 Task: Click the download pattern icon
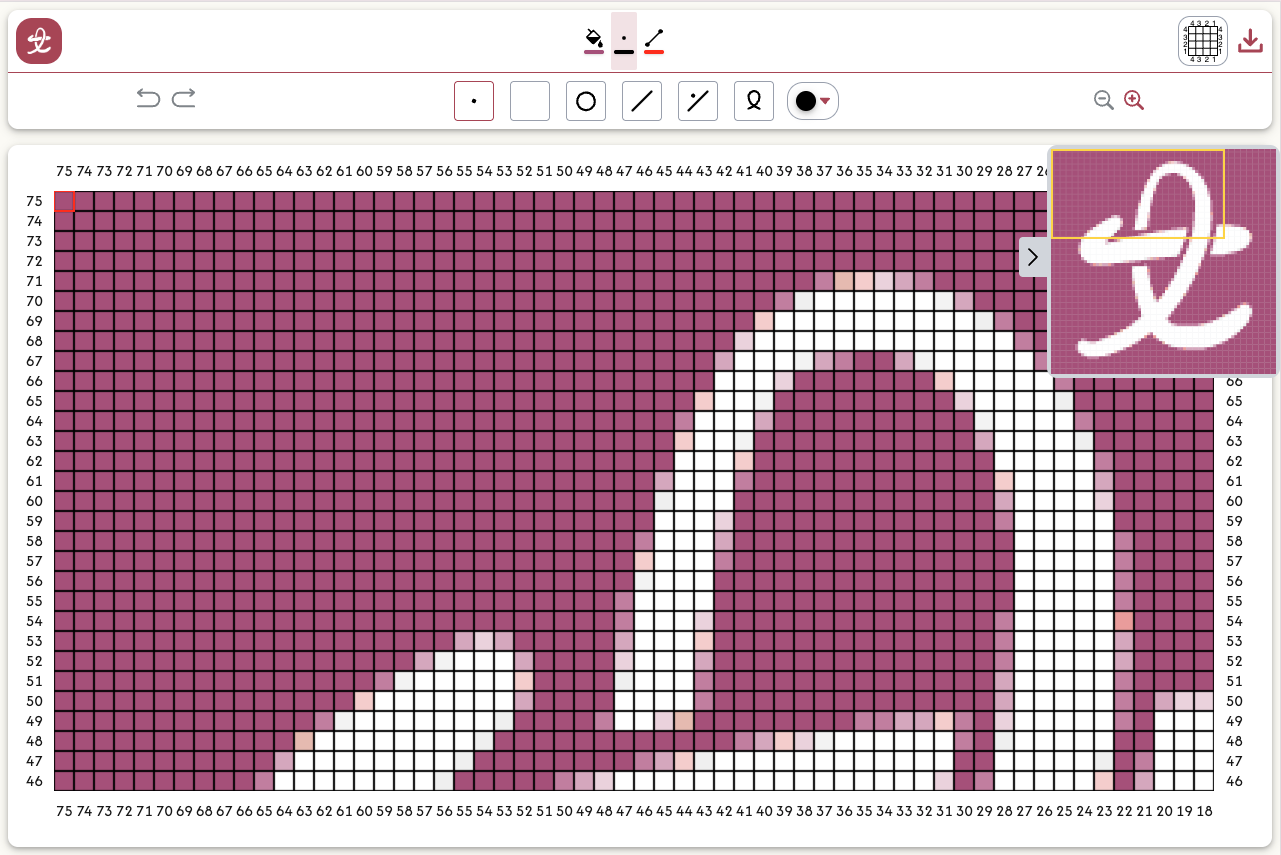point(1250,41)
